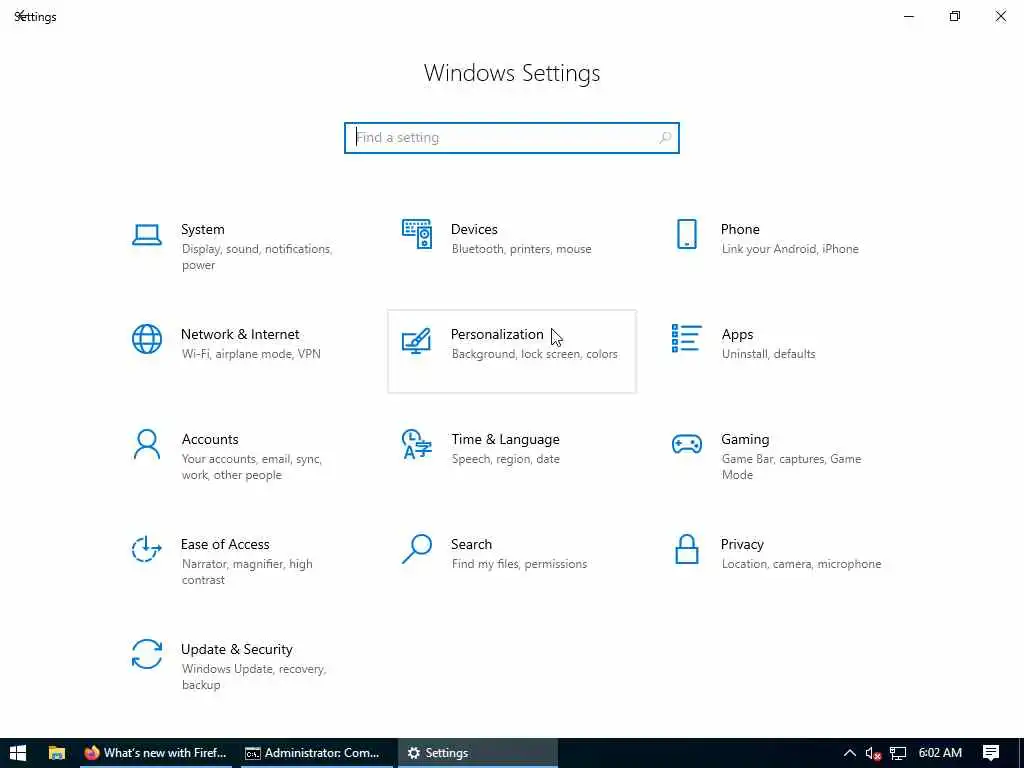This screenshot has width=1024, height=768.
Task: Choose the Update & Security heading
Action: pyautogui.click(x=236, y=649)
